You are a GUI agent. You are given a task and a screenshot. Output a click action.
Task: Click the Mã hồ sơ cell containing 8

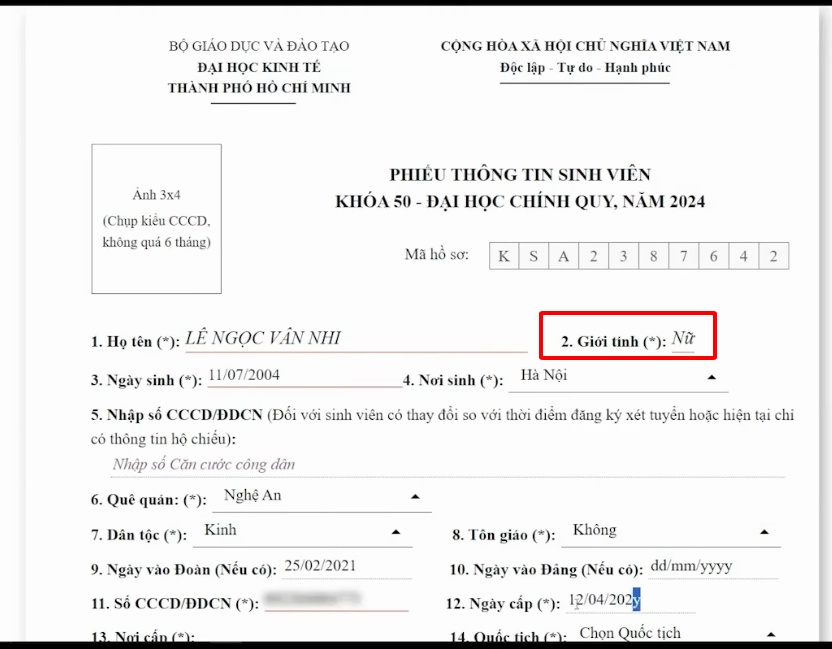click(654, 256)
